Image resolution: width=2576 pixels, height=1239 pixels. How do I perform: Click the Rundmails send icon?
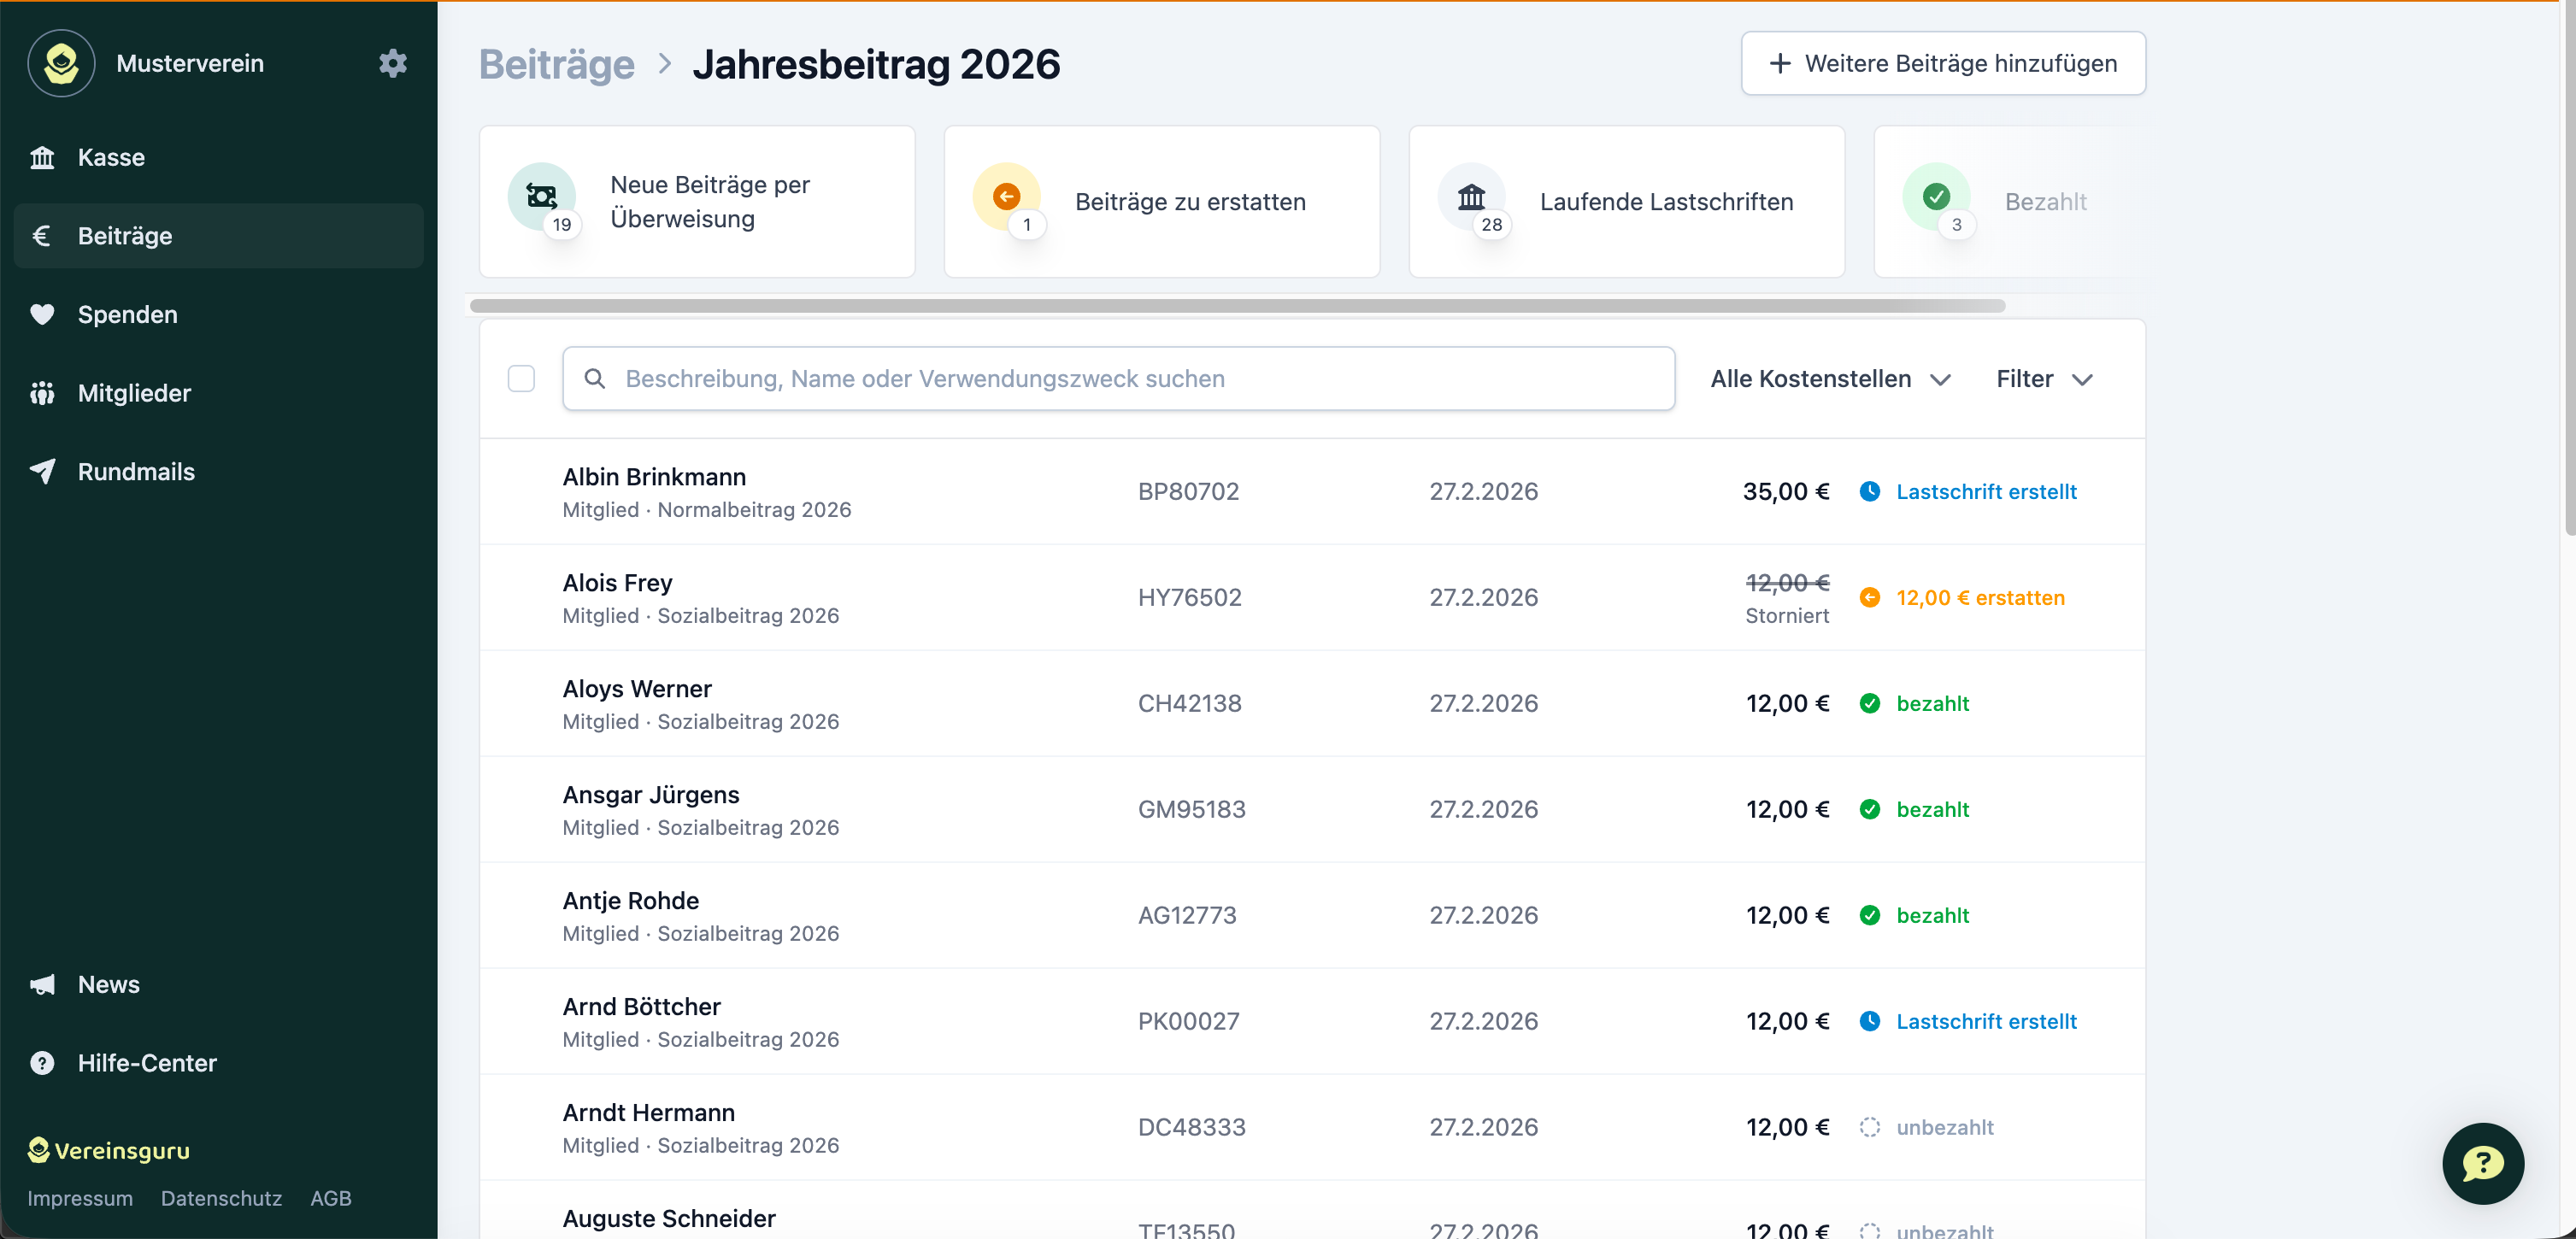pyautogui.click(x=44, y=471)
